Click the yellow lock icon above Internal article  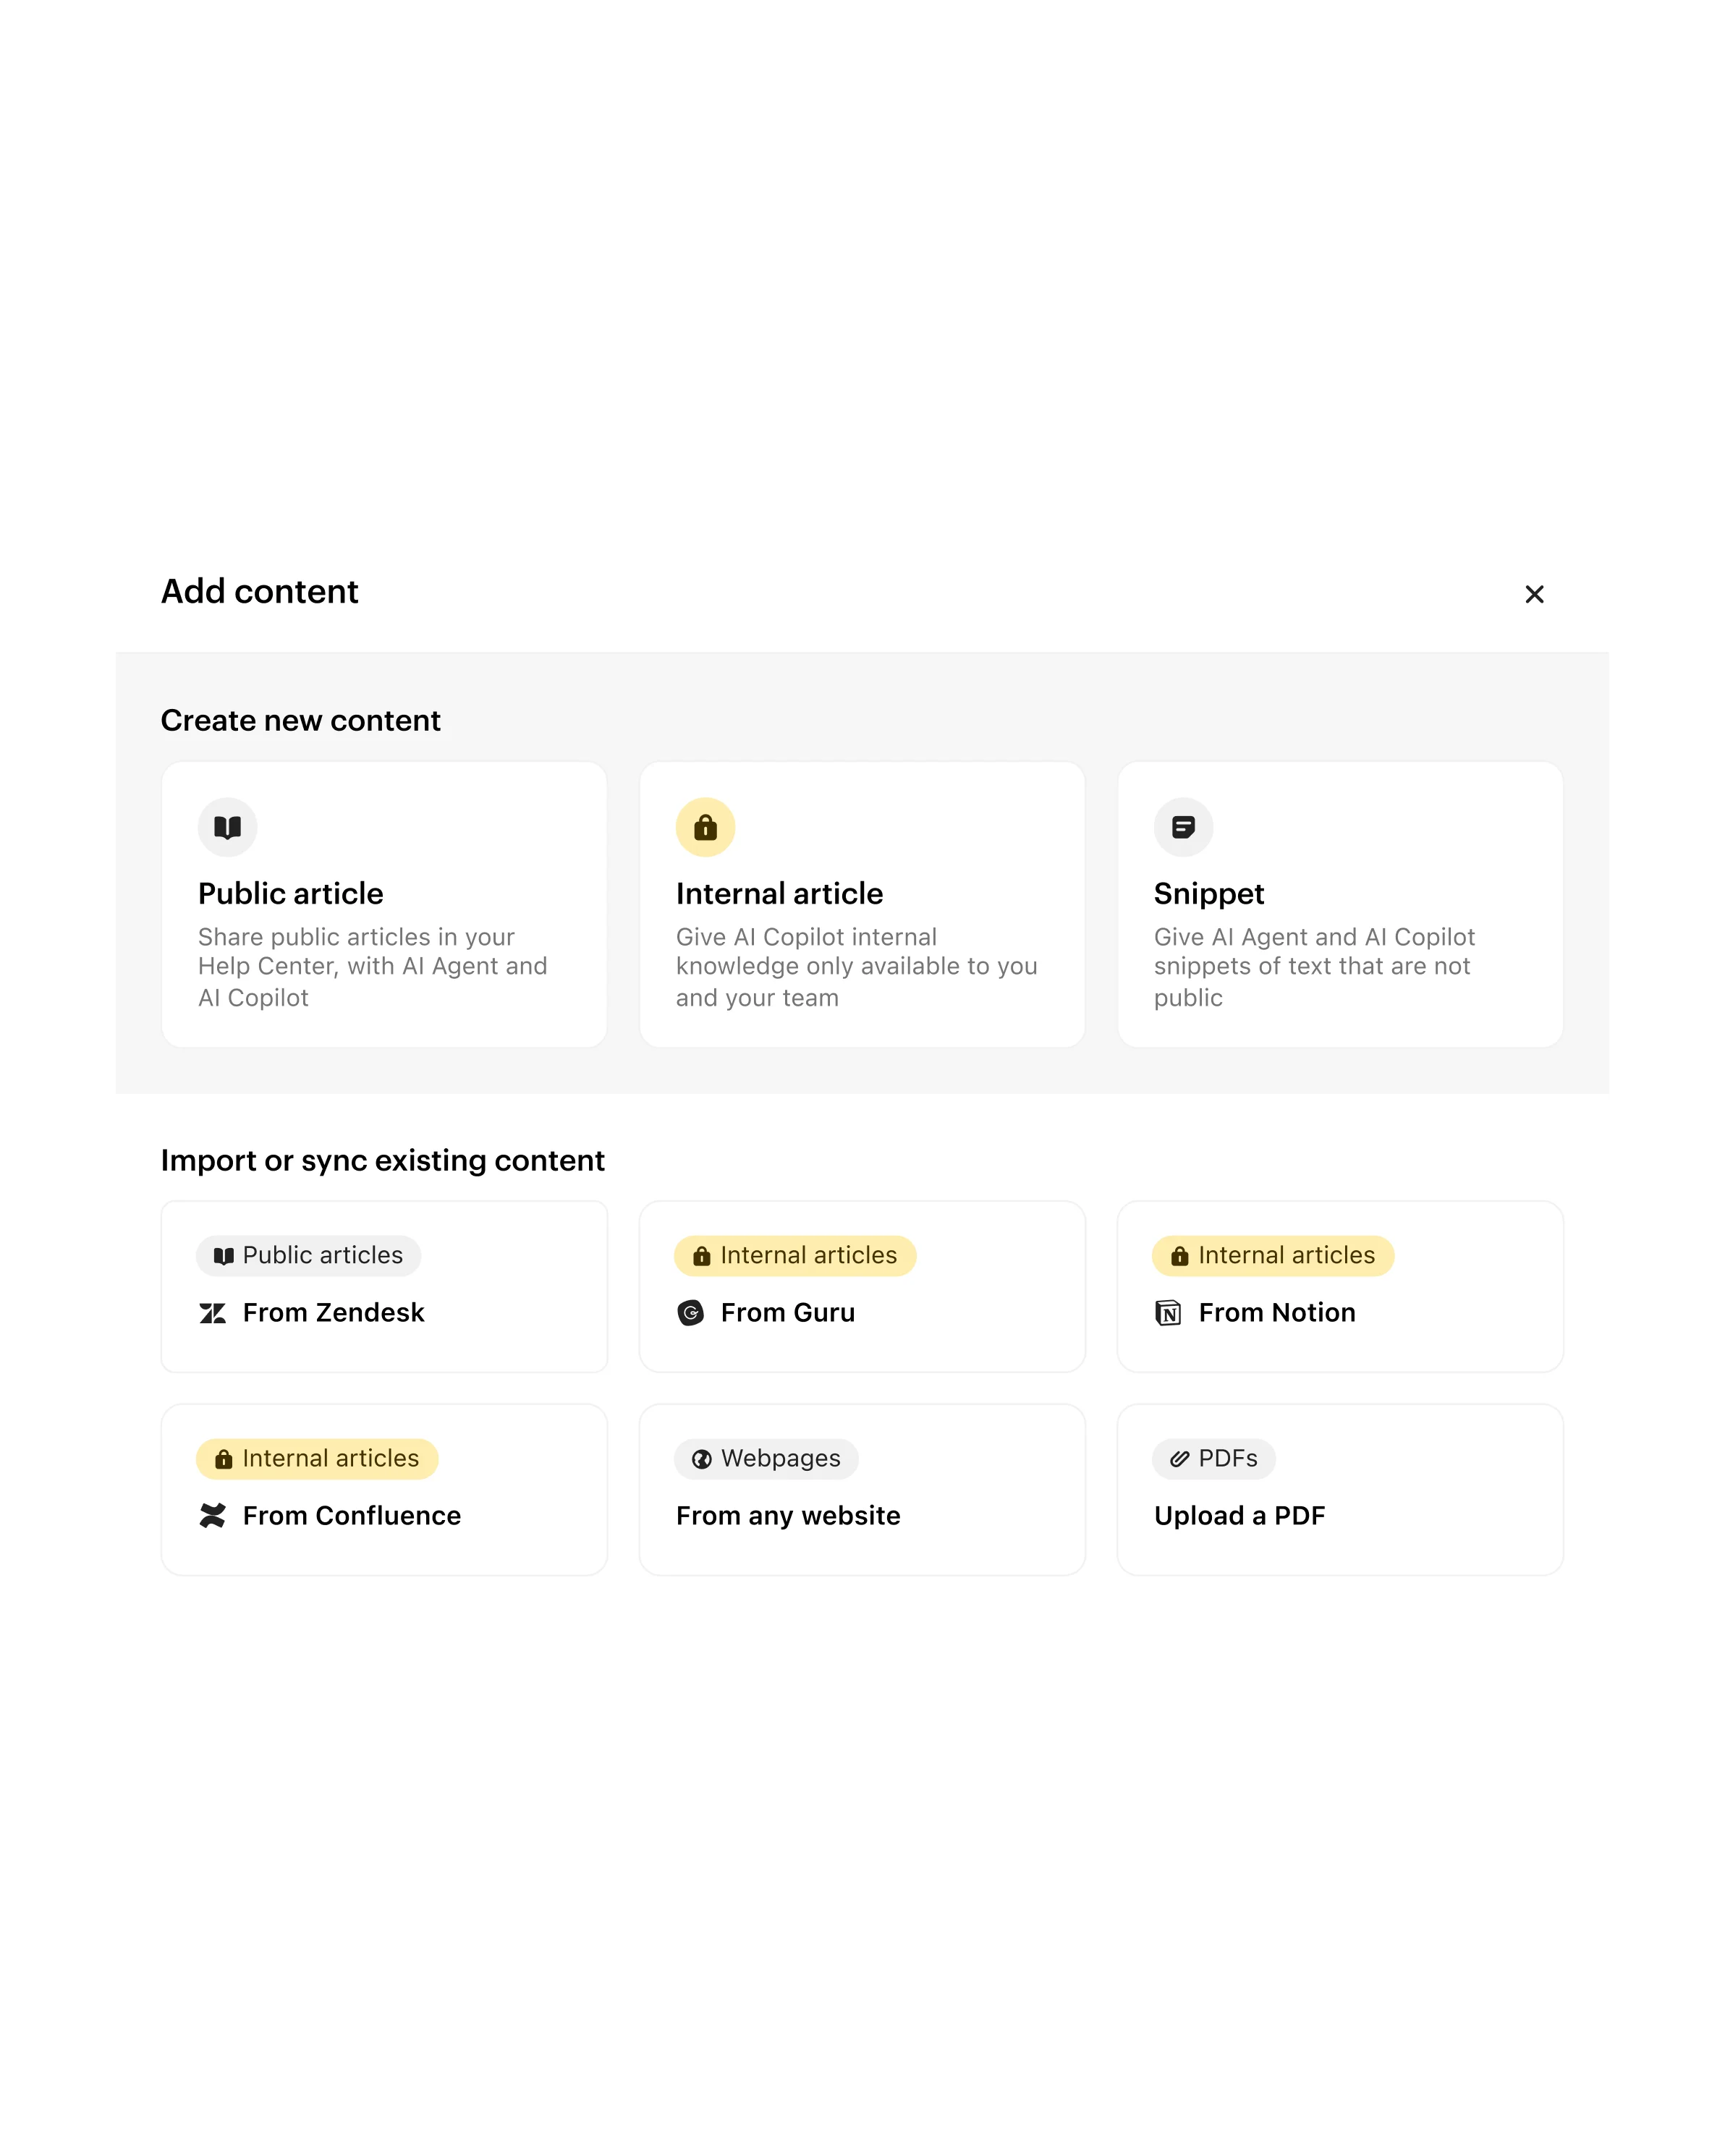point(705,827)
